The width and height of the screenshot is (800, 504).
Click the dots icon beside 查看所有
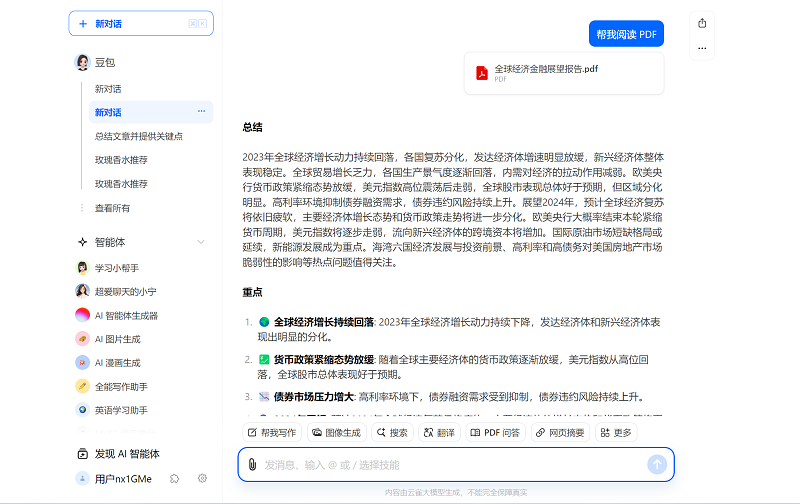pos(82,208)
